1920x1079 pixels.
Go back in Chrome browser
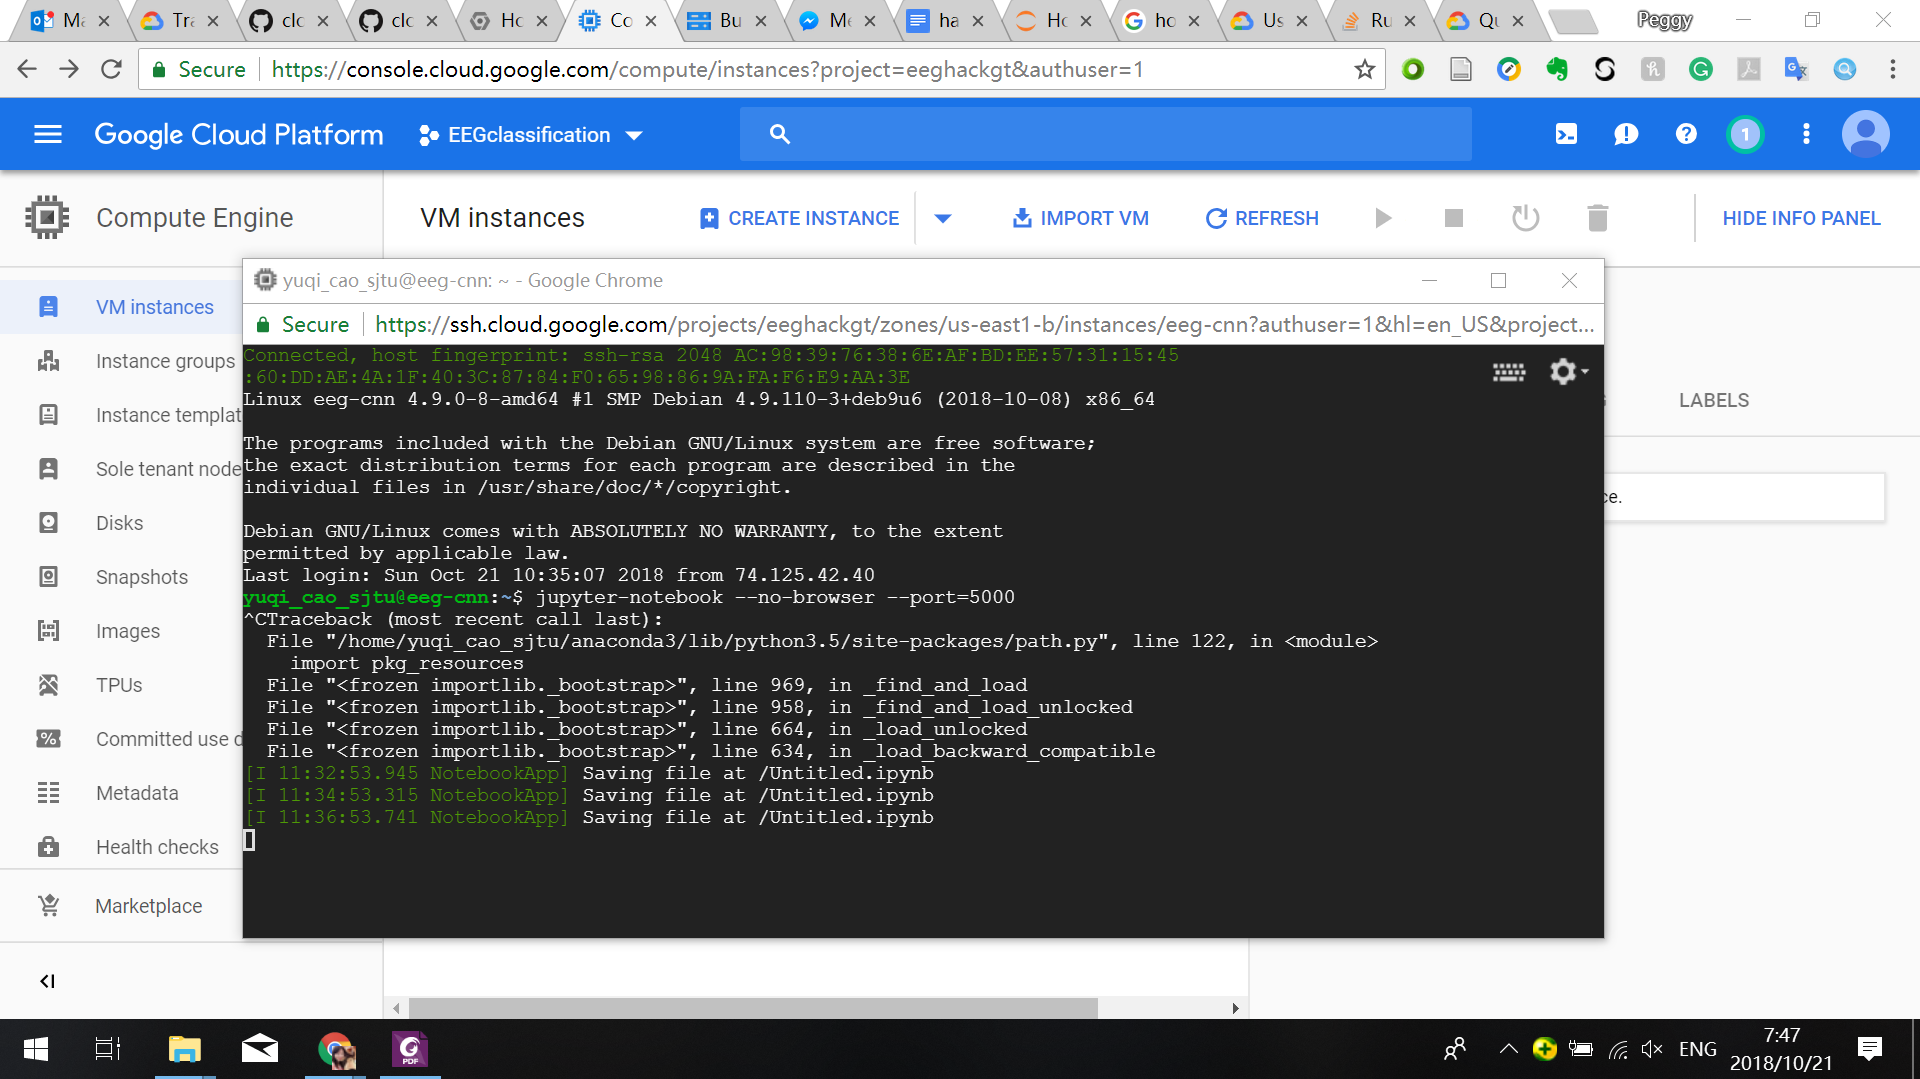[27, 69]
